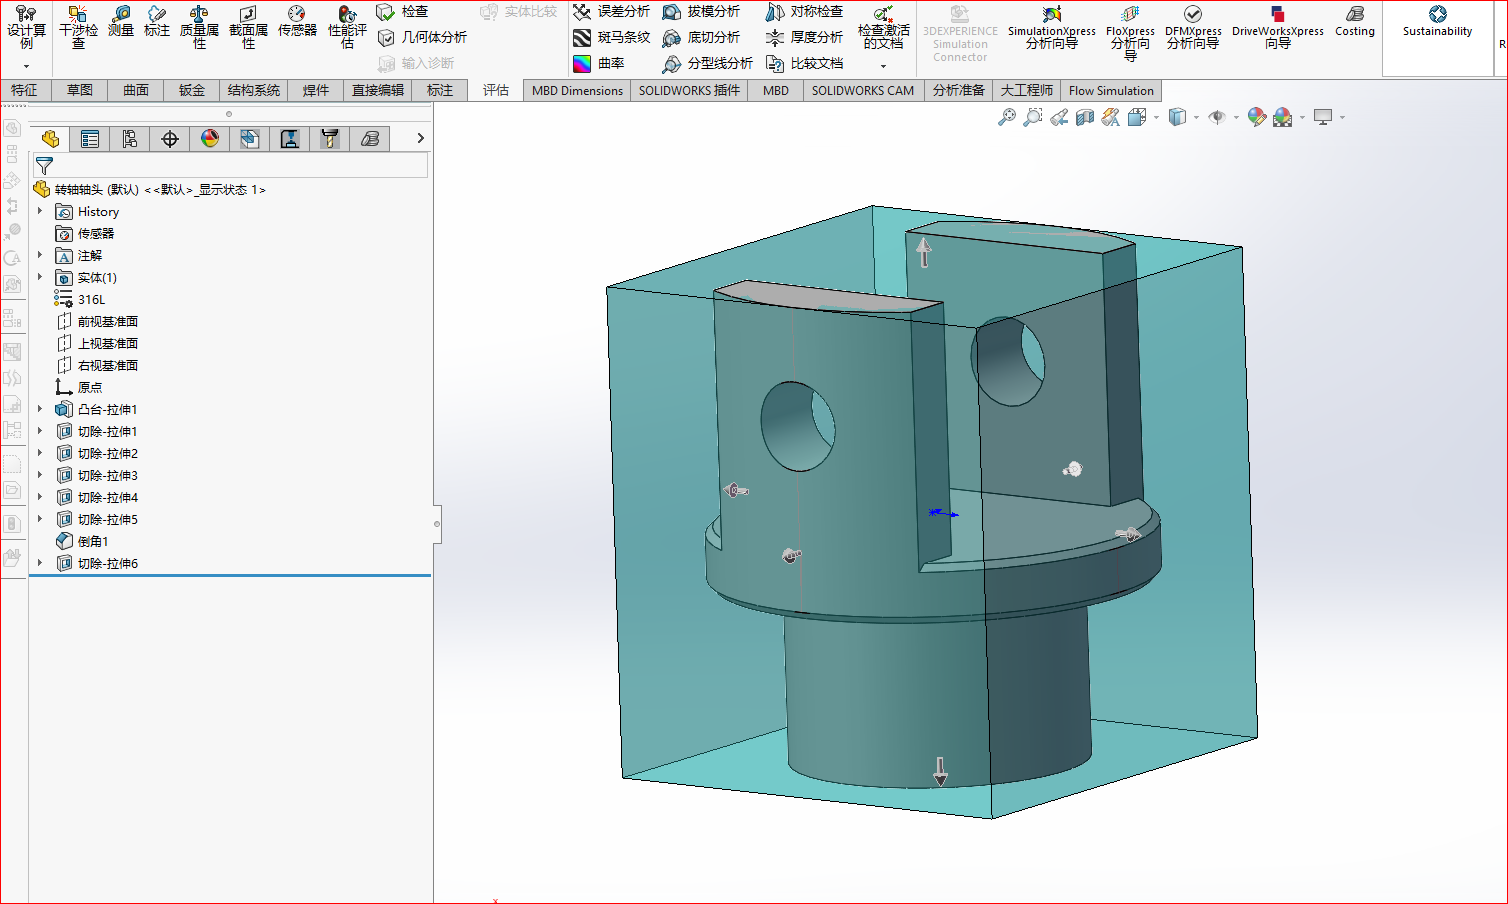1508x904 pixels.
Task: Expand the 注解 annotations folder
Action: pyautogui.click(x=40, y=255)
